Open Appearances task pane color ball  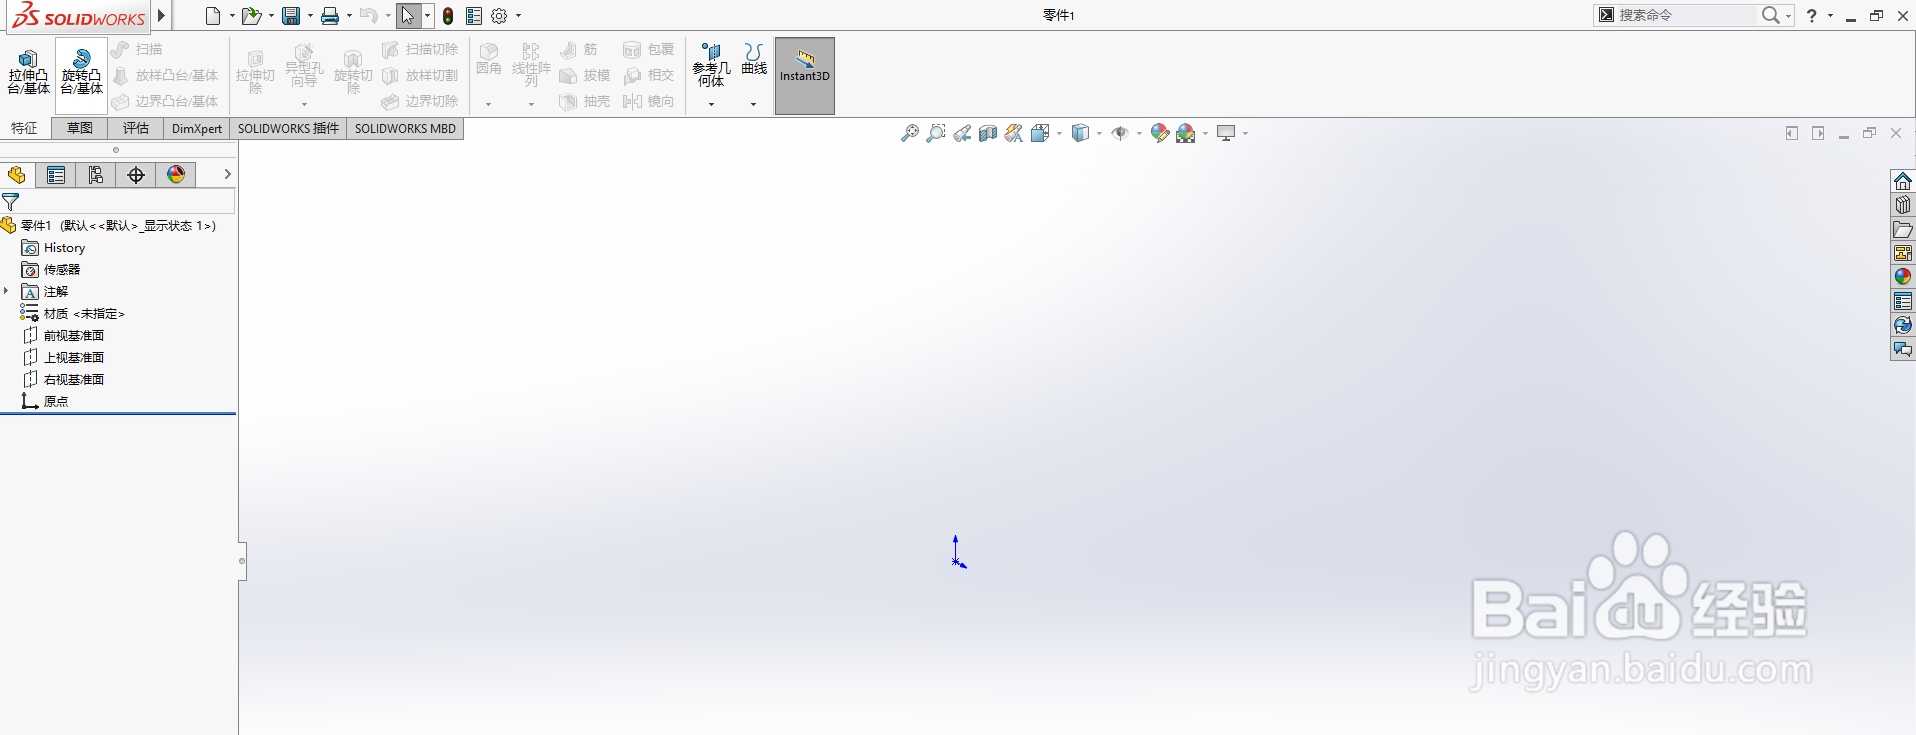tap(1903, 277)
